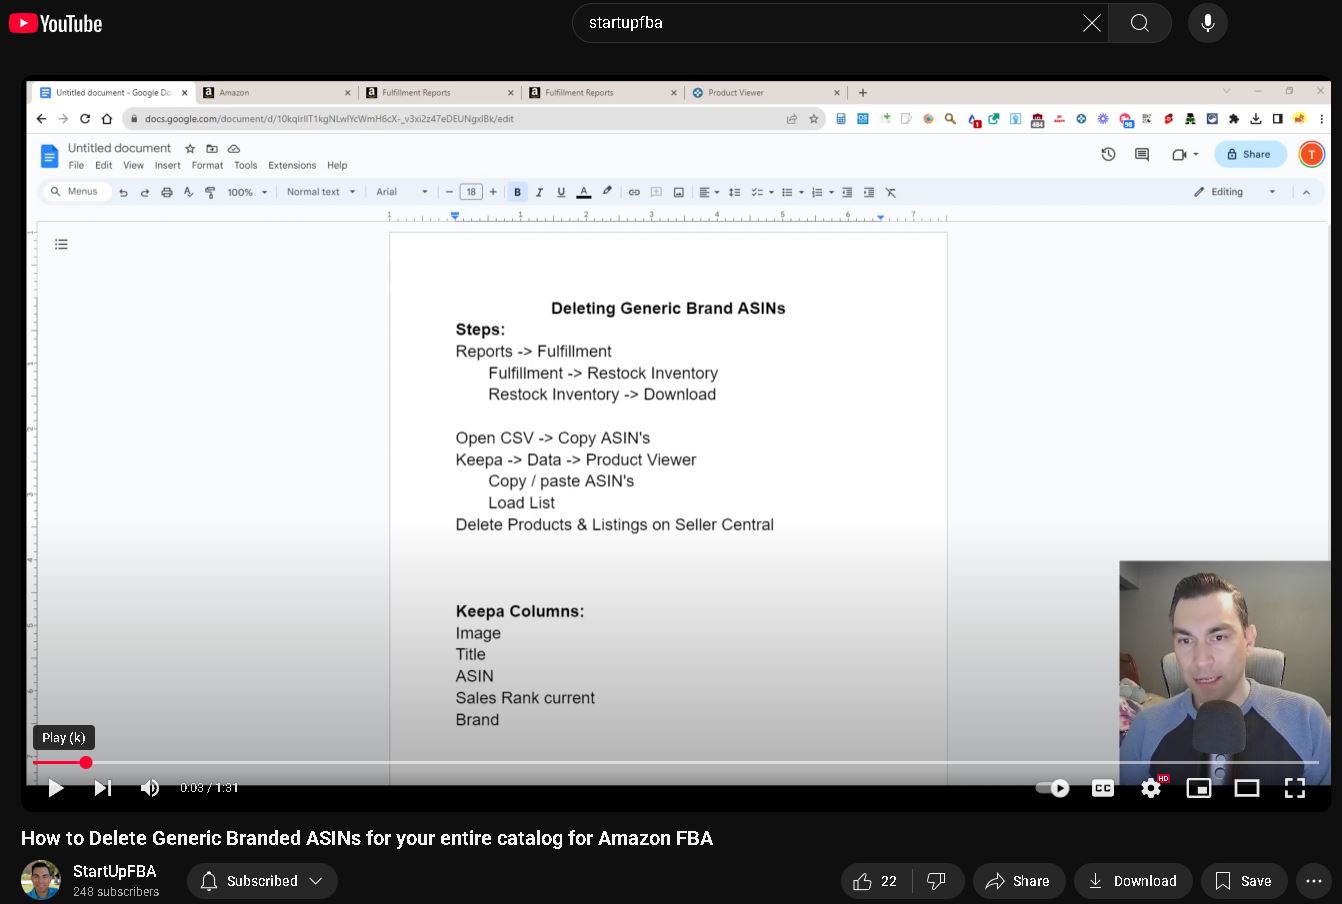
Task: Select the underline formatting icon
Action: coord(561,191)
